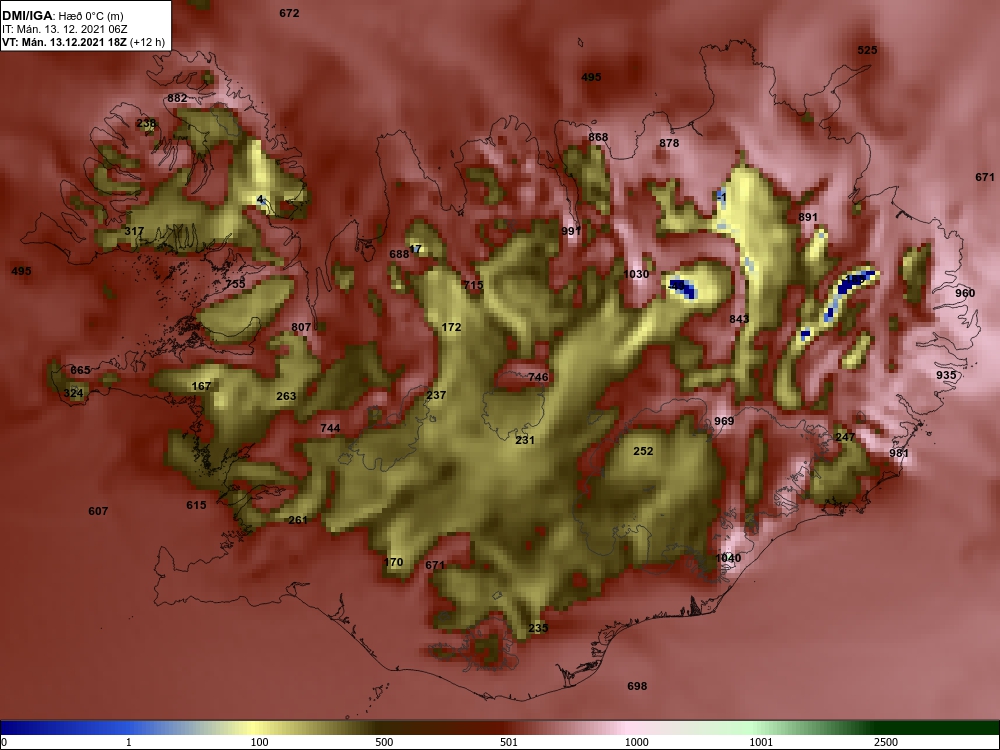Click the 891 height label
Image resolution: width=1000 pixels, height=750 pixels.
coord(808,217)
